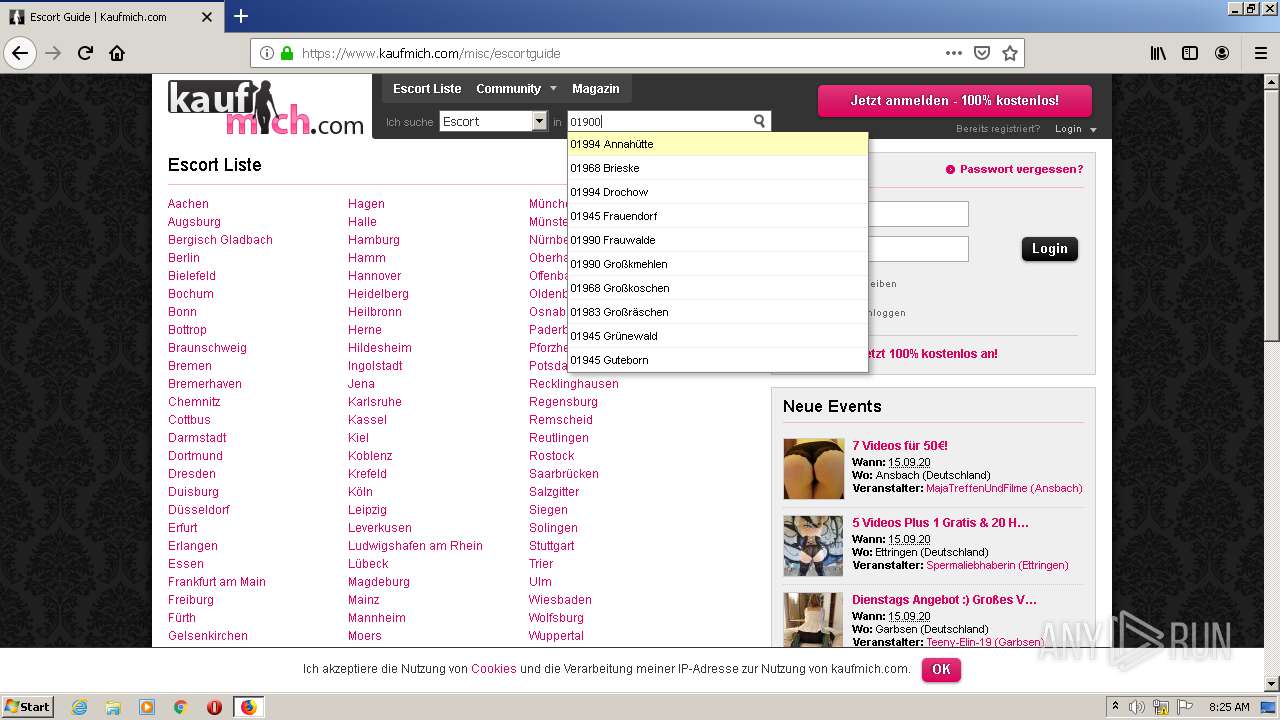Viewport: 1280px width, 720px height.
Task: Click thumbnail of the 7 Videos event
Action: pyautogui.click(x=814, y=469)
